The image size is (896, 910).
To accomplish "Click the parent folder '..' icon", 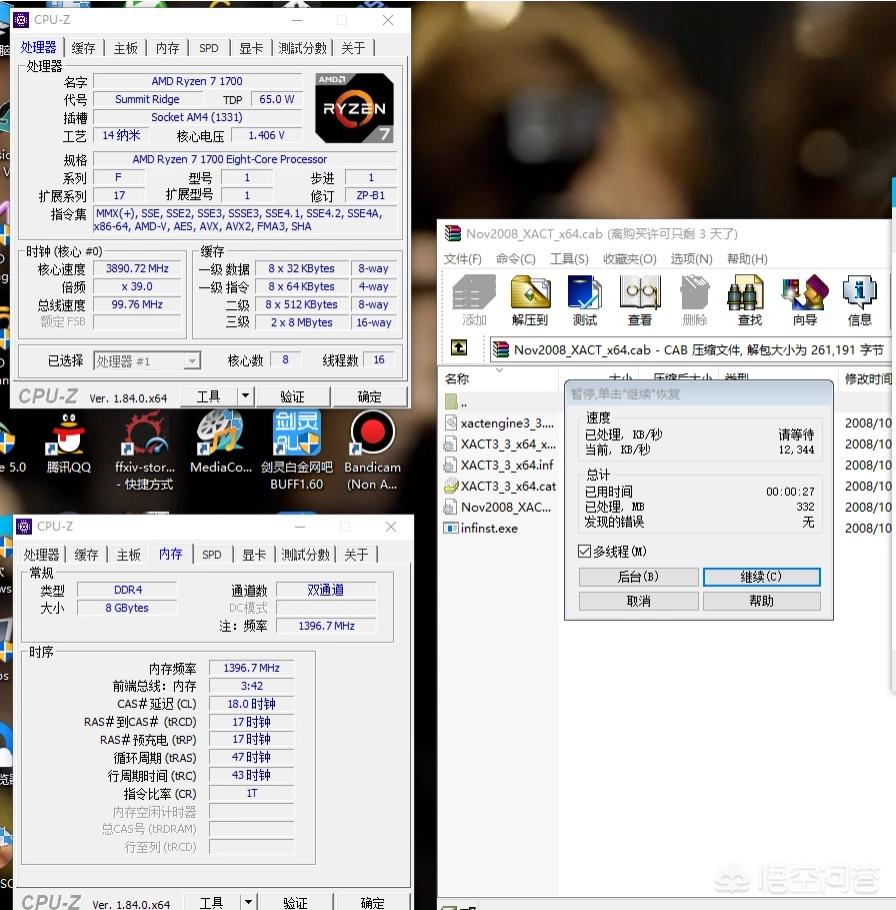I will coord(451,402).
